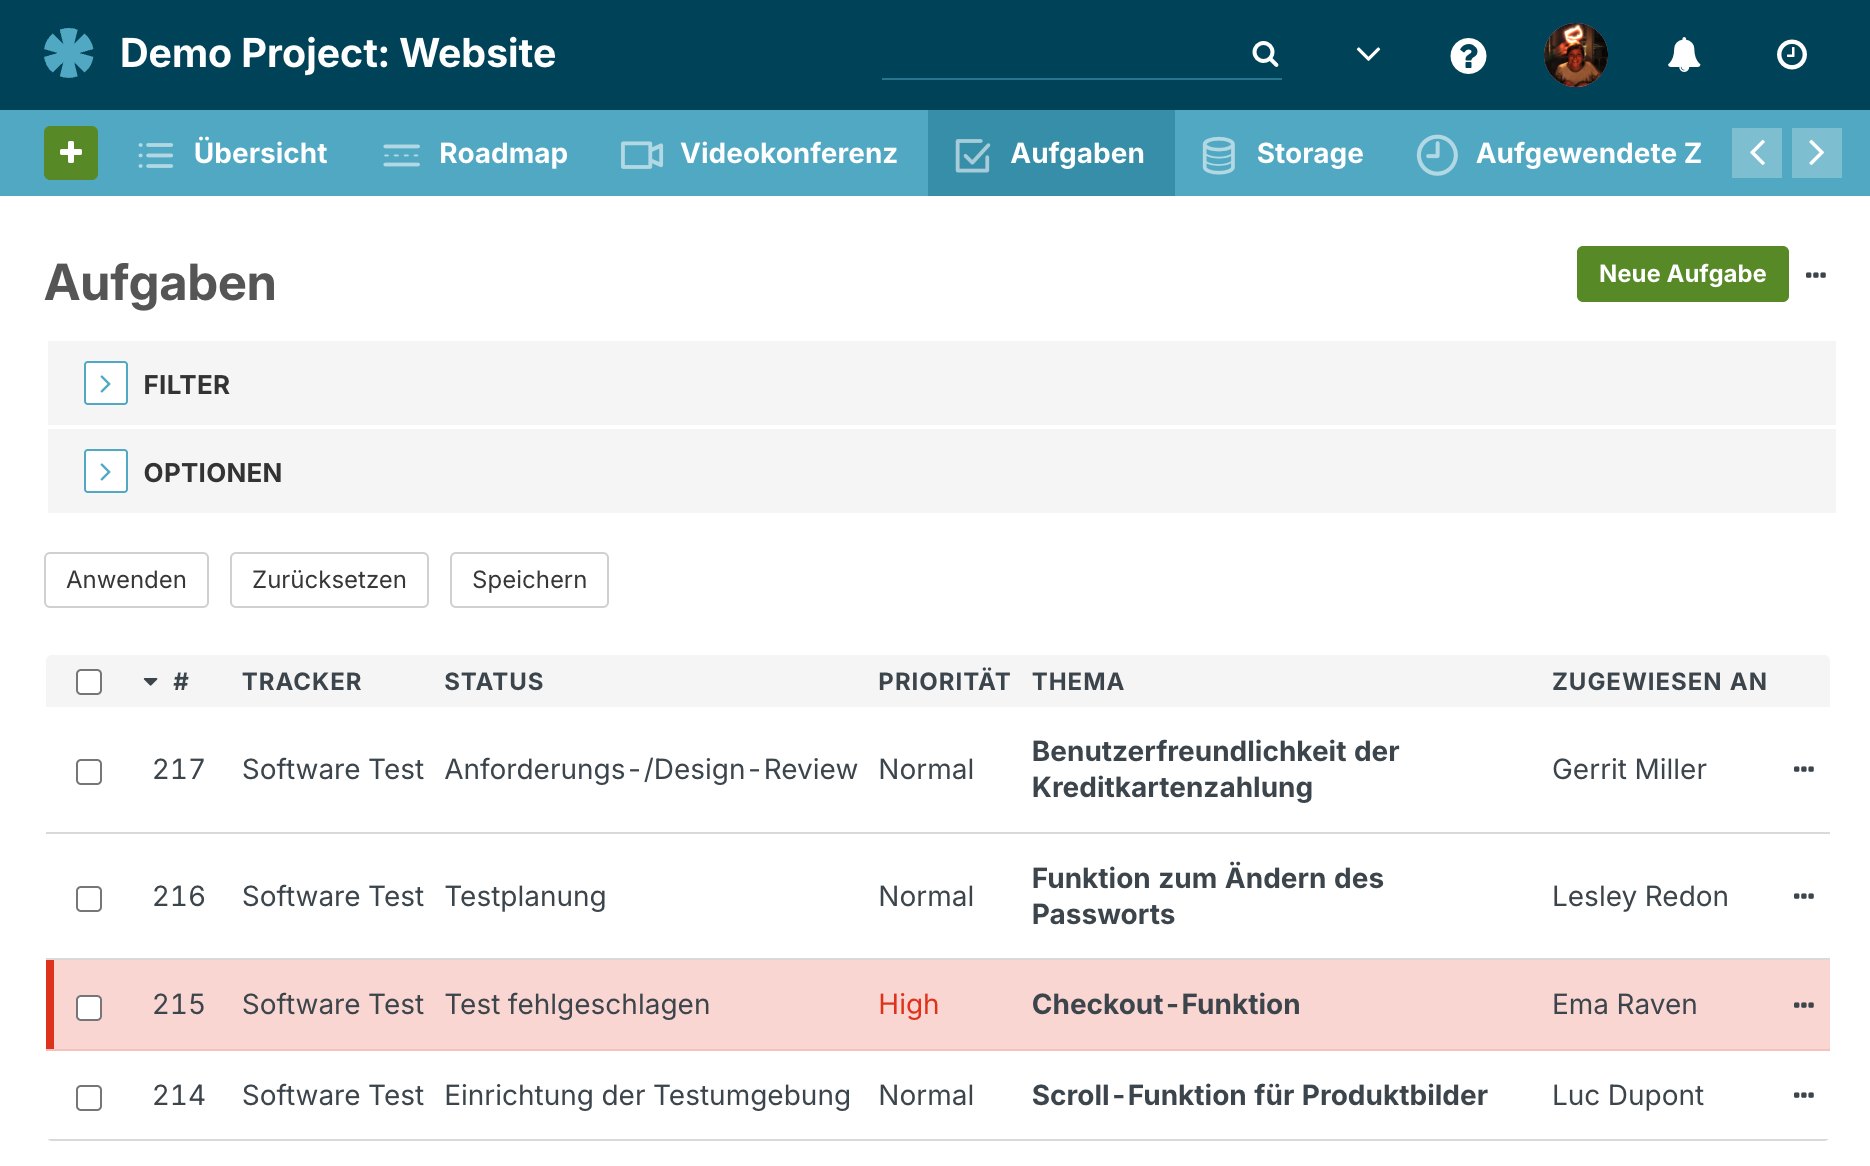
Task: Open more actions next to Neue Aufgabe
Action: pos(1816,275)
